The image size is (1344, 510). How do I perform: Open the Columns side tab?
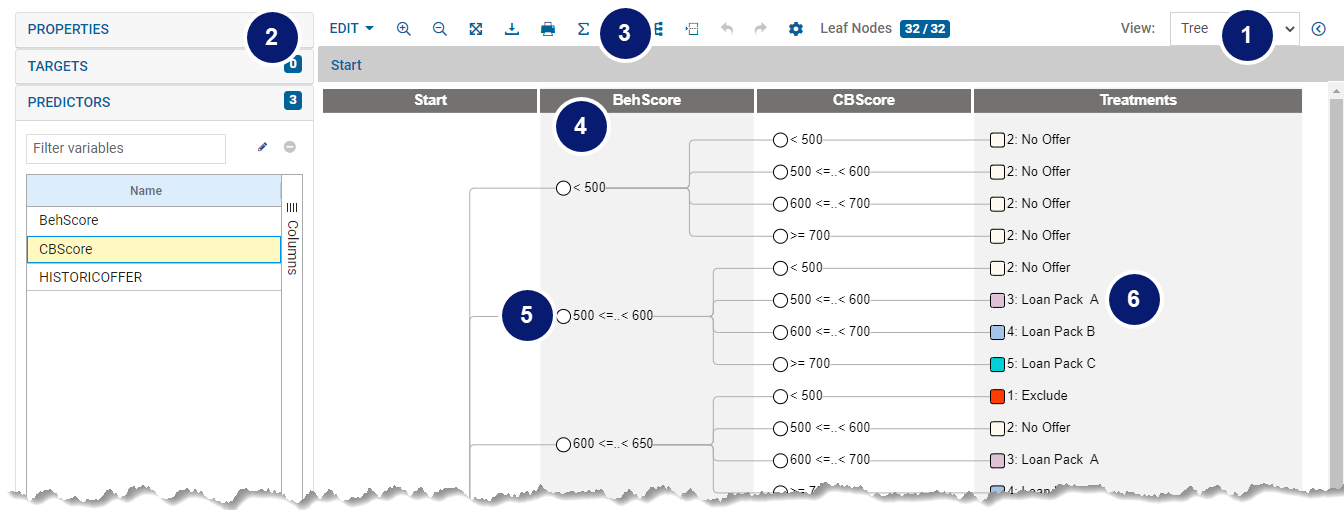coord(292,238)
